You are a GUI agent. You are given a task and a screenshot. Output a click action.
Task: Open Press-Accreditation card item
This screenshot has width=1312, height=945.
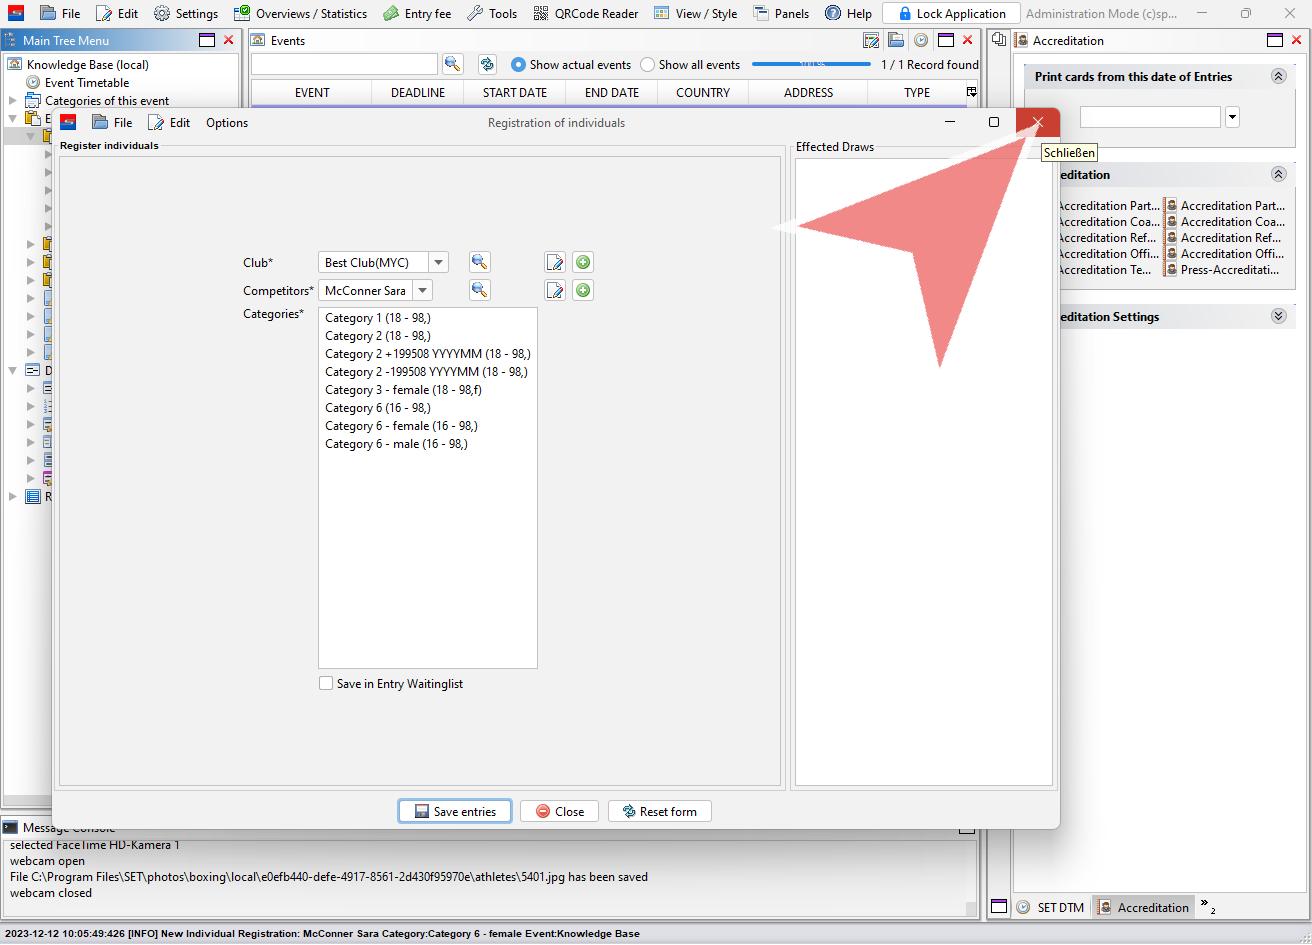[1229, 270]
